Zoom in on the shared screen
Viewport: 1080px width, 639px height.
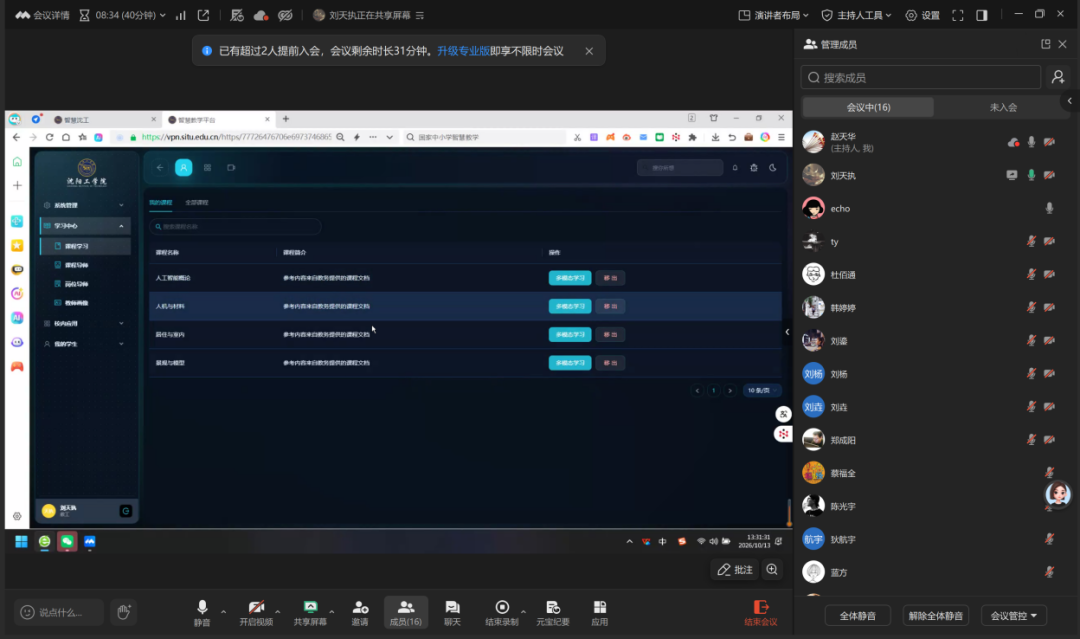(772, 569)
